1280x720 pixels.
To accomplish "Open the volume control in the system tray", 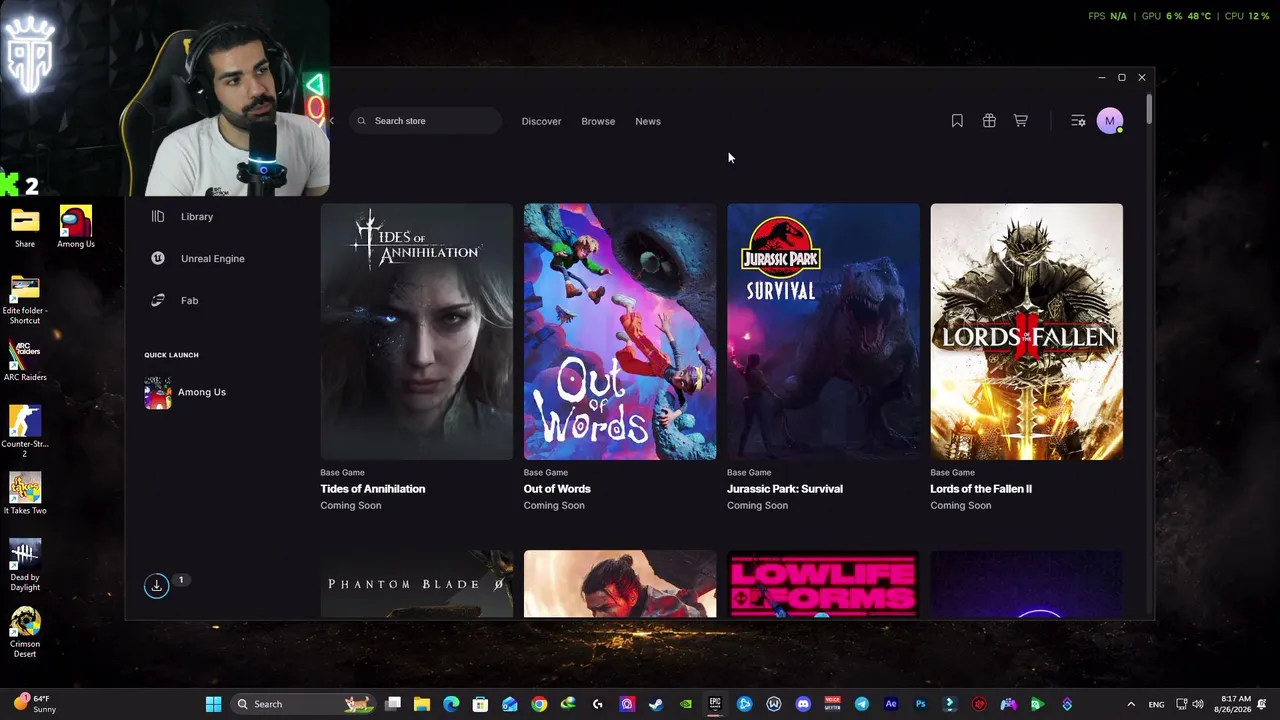I will click(1198, 704).
